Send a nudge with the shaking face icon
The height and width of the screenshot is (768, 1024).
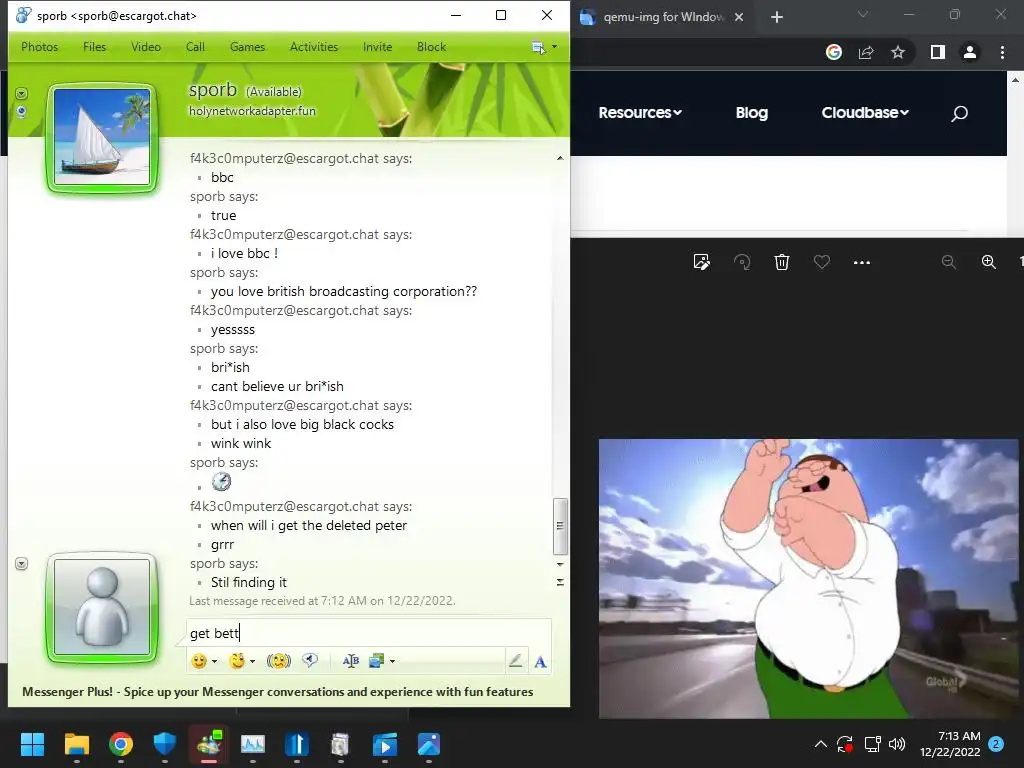(279, 661)
